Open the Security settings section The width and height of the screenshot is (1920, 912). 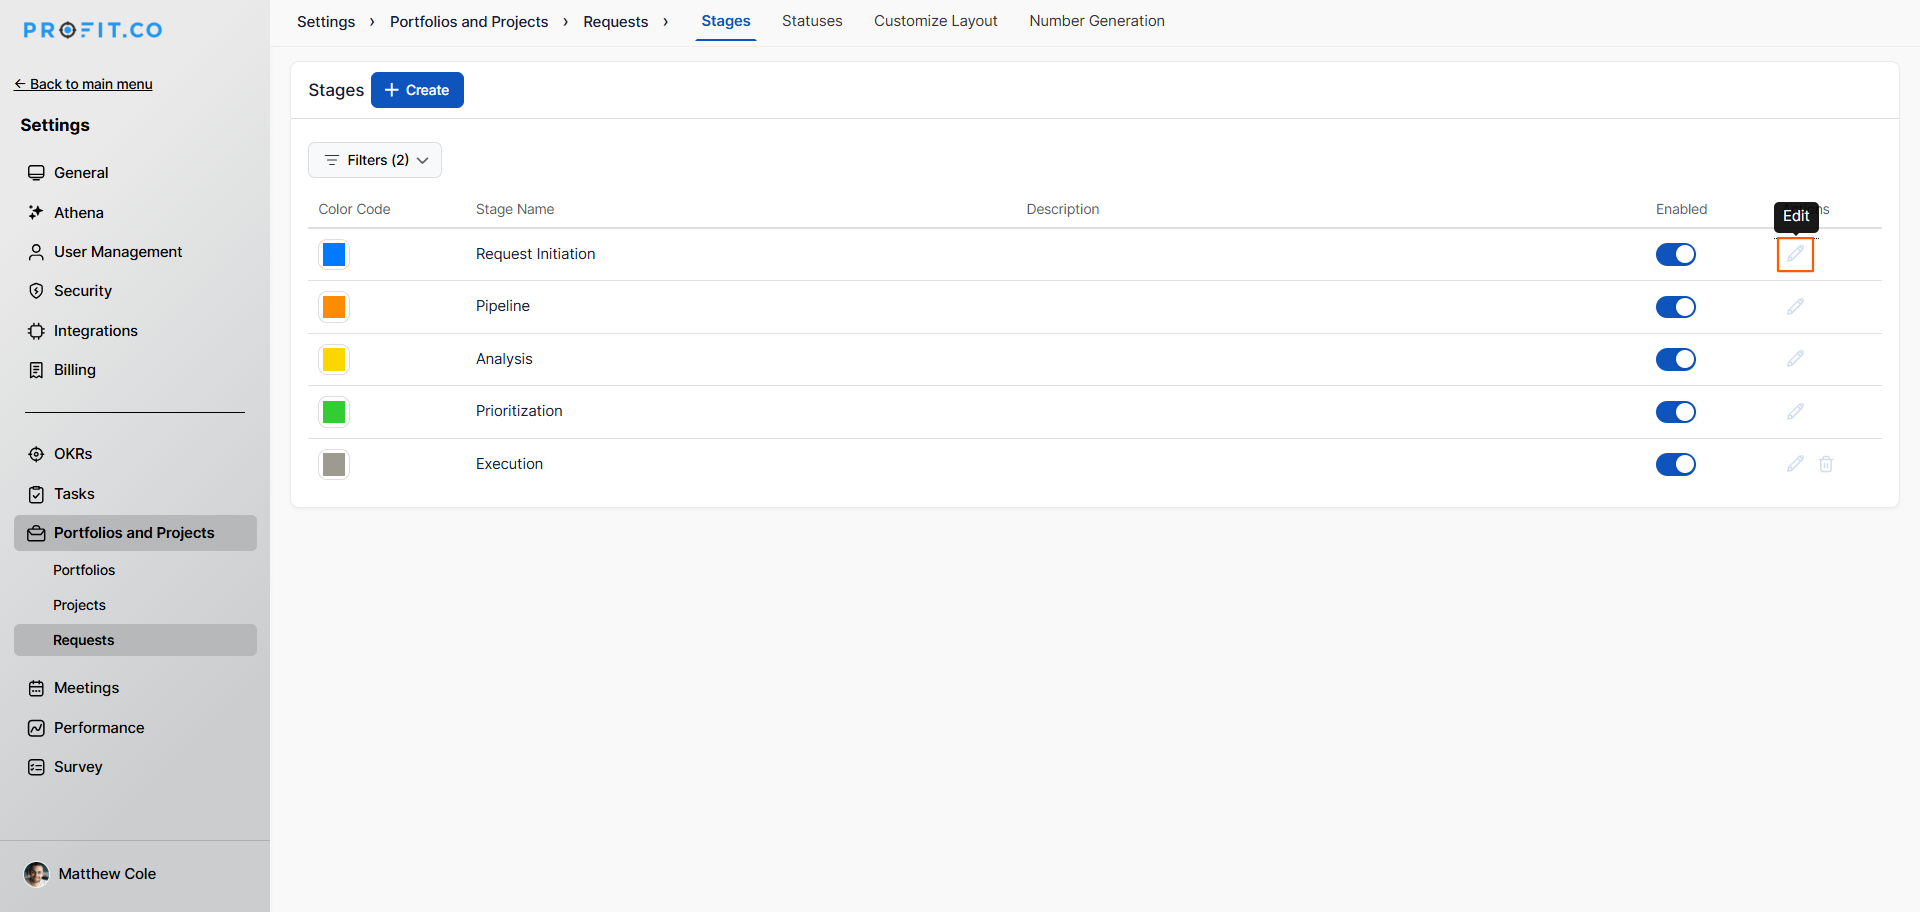(x=82, y=291)
